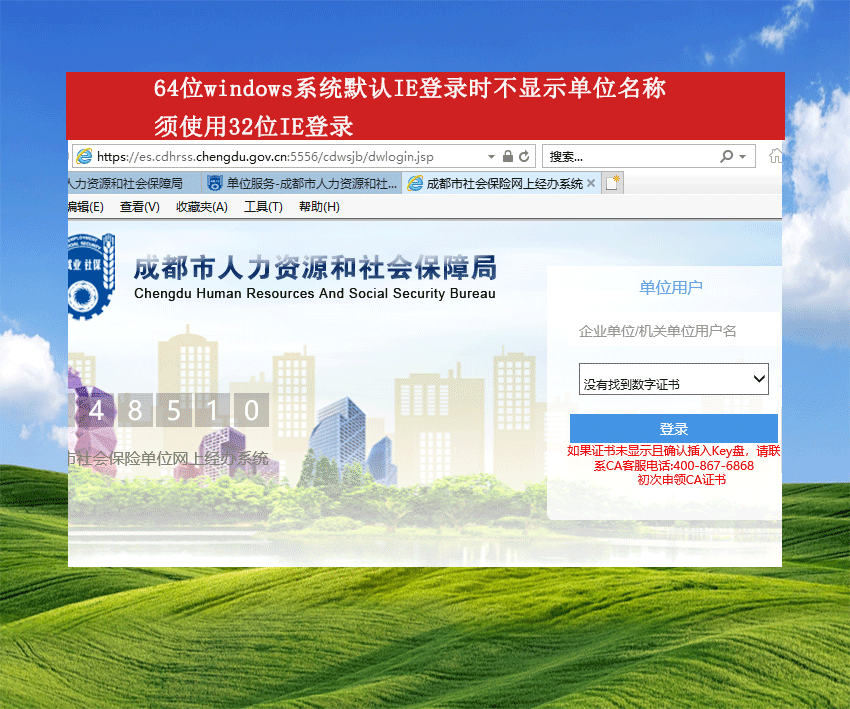Expand the address bar URL history dropdown

coord(491,157)
